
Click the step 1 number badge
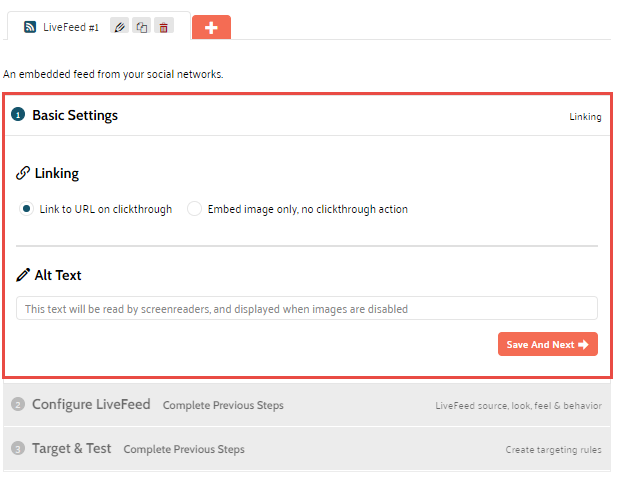18,115
